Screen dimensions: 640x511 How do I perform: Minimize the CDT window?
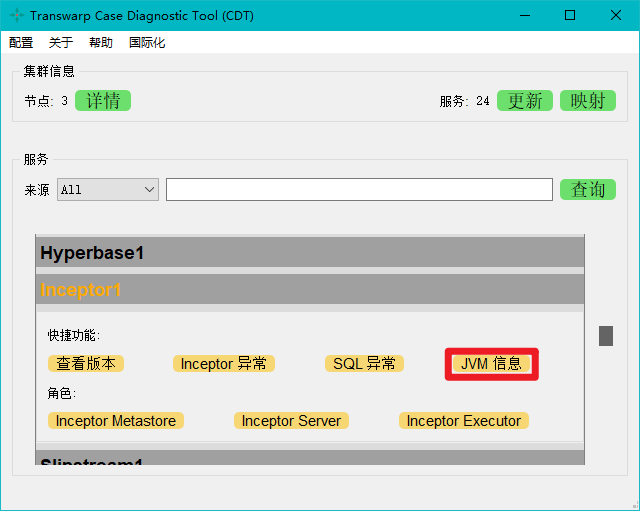[525, 16]
